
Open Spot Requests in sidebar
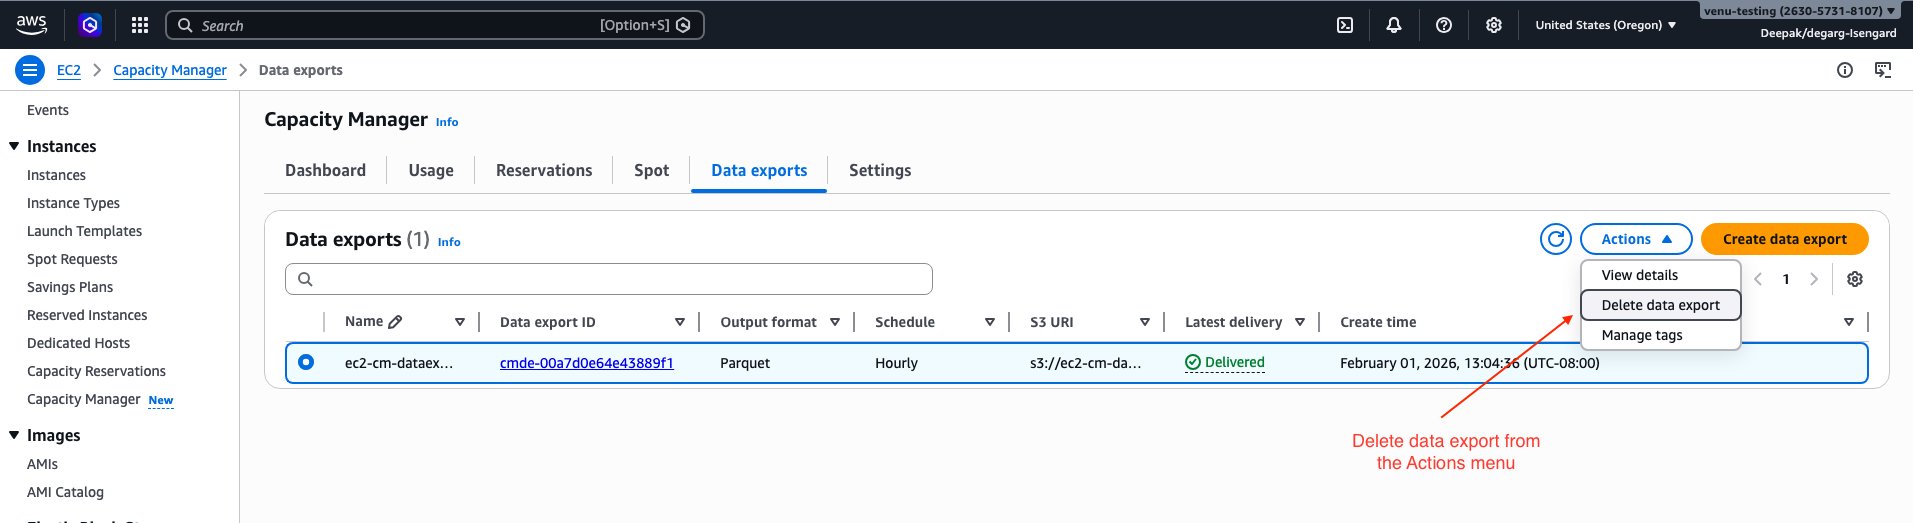[72, 259]
